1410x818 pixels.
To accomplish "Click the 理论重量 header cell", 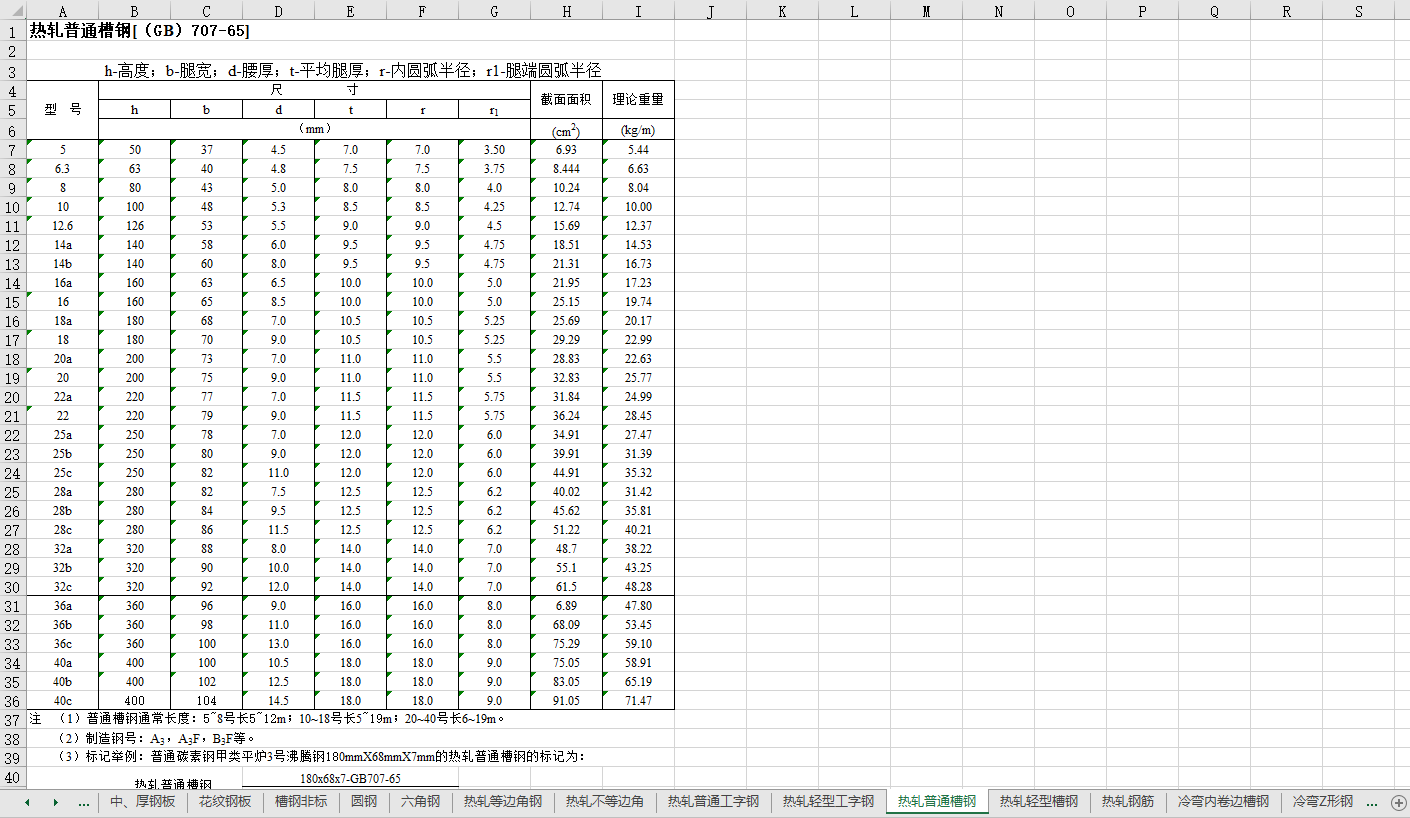I will [x=639, y=100].
